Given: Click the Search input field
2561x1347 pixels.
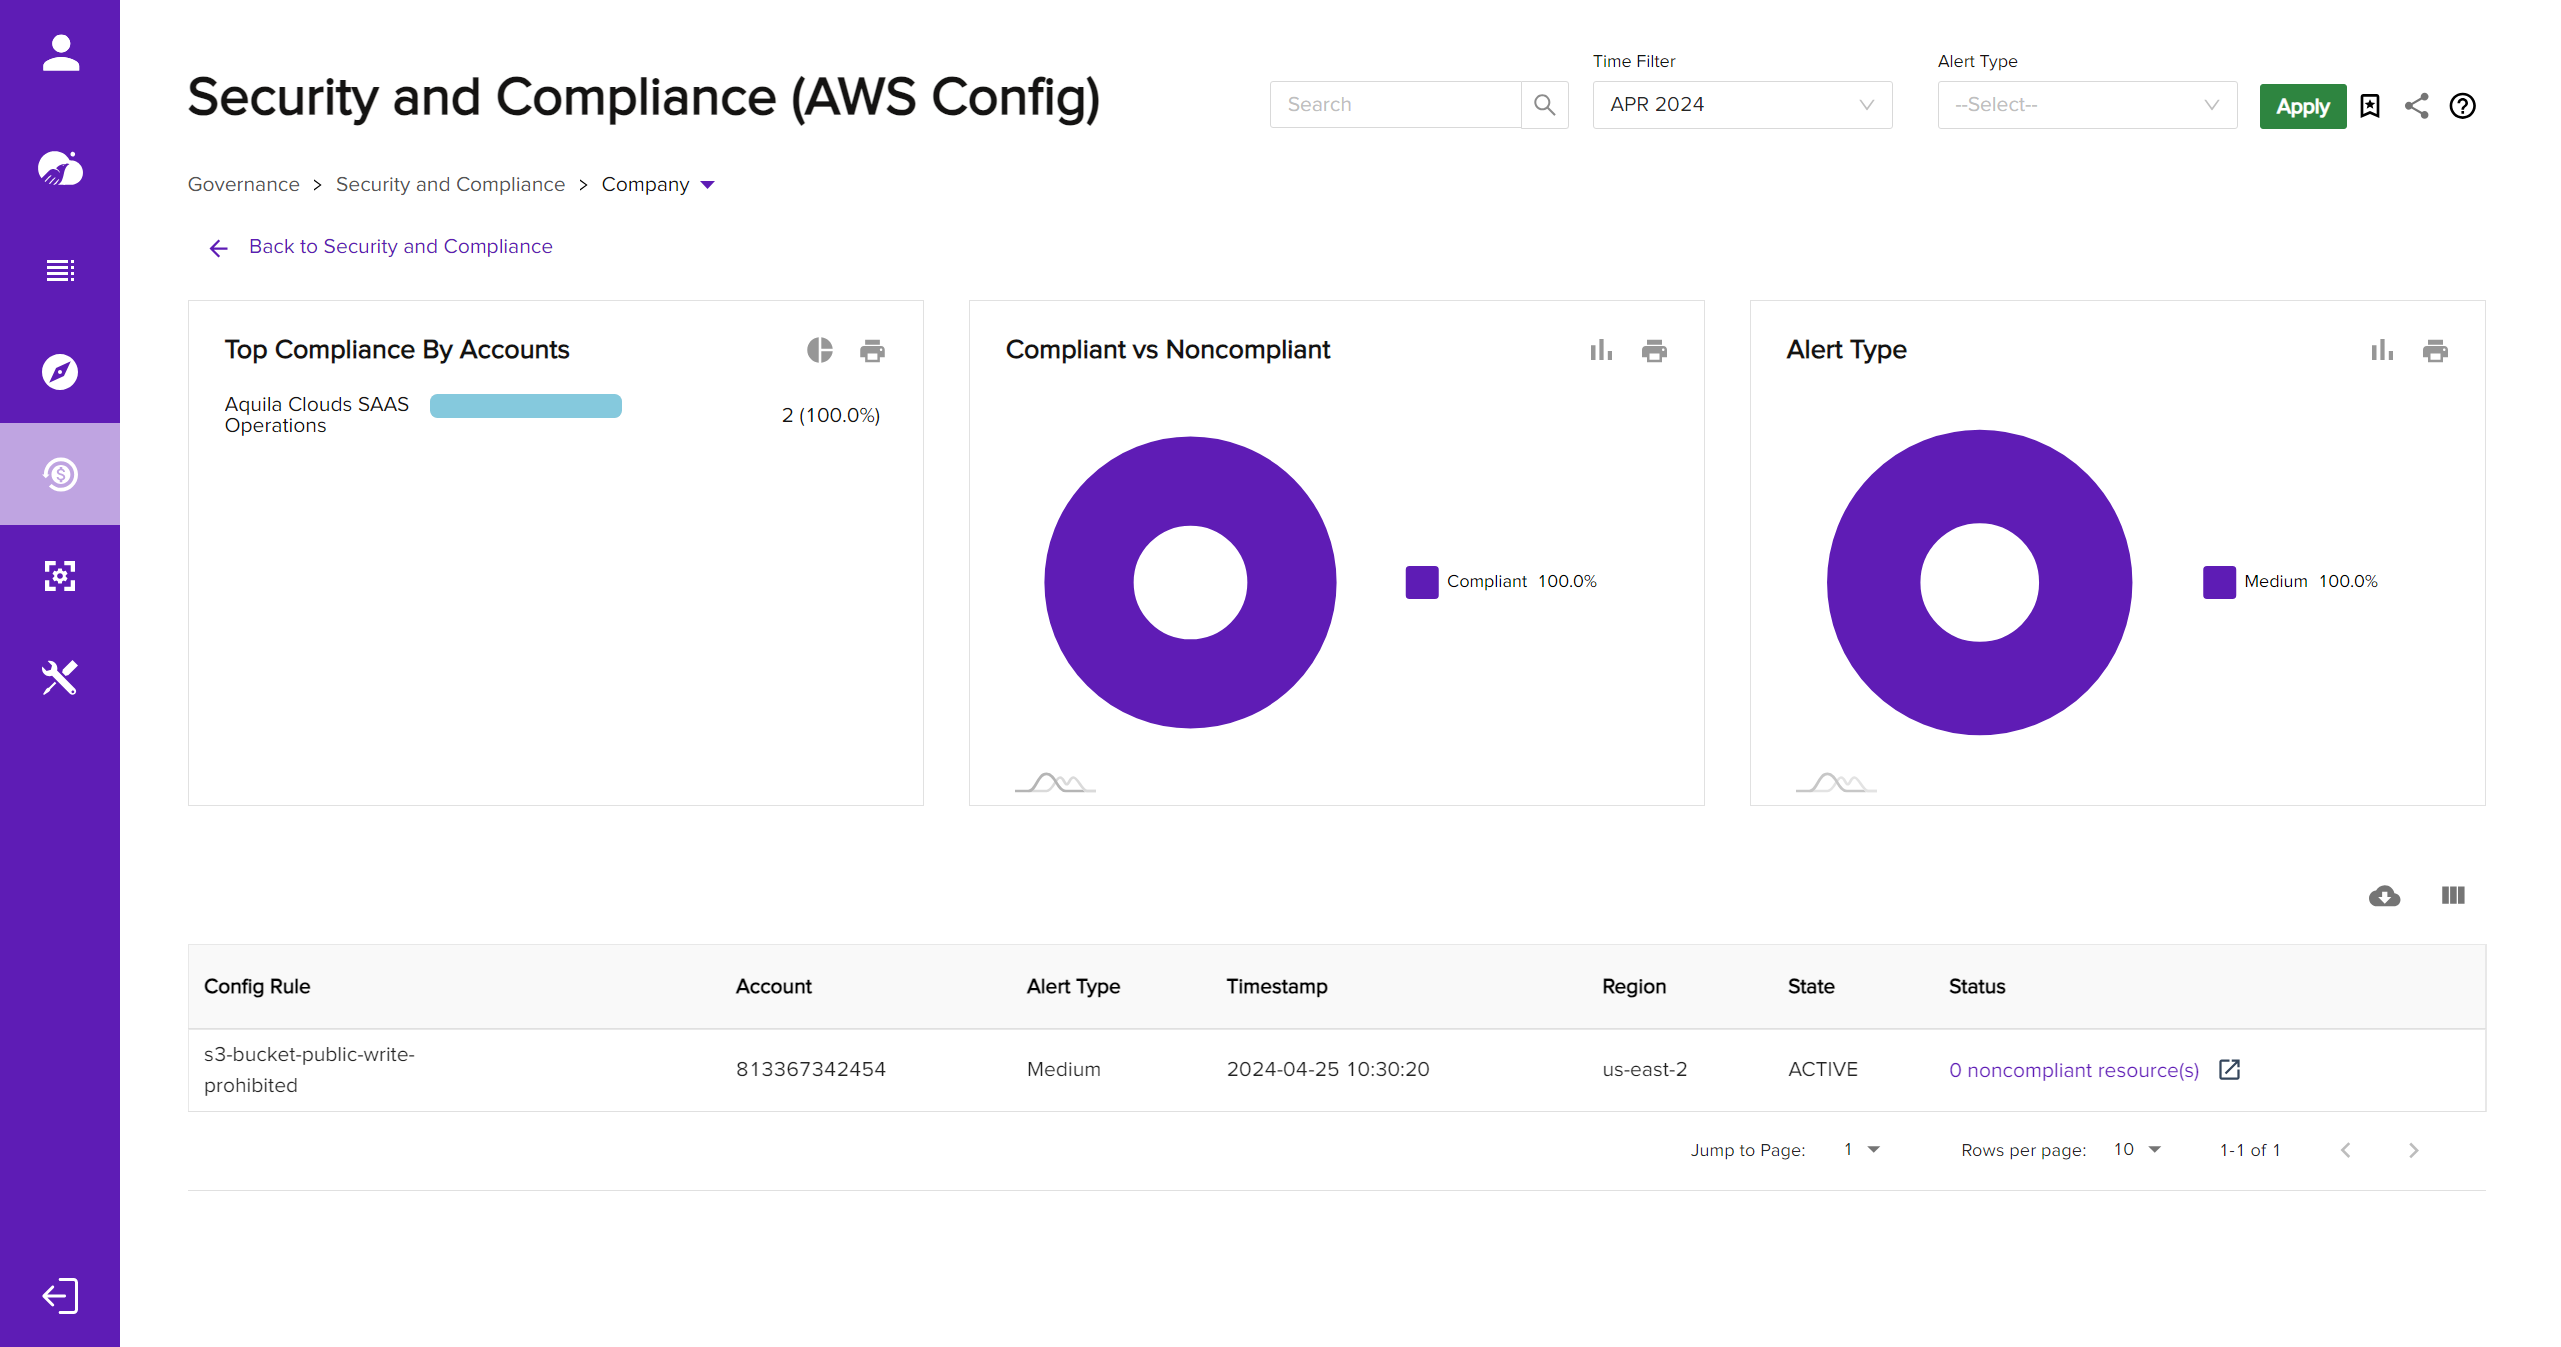Looking at the screenshot, I should (1395, 105).
